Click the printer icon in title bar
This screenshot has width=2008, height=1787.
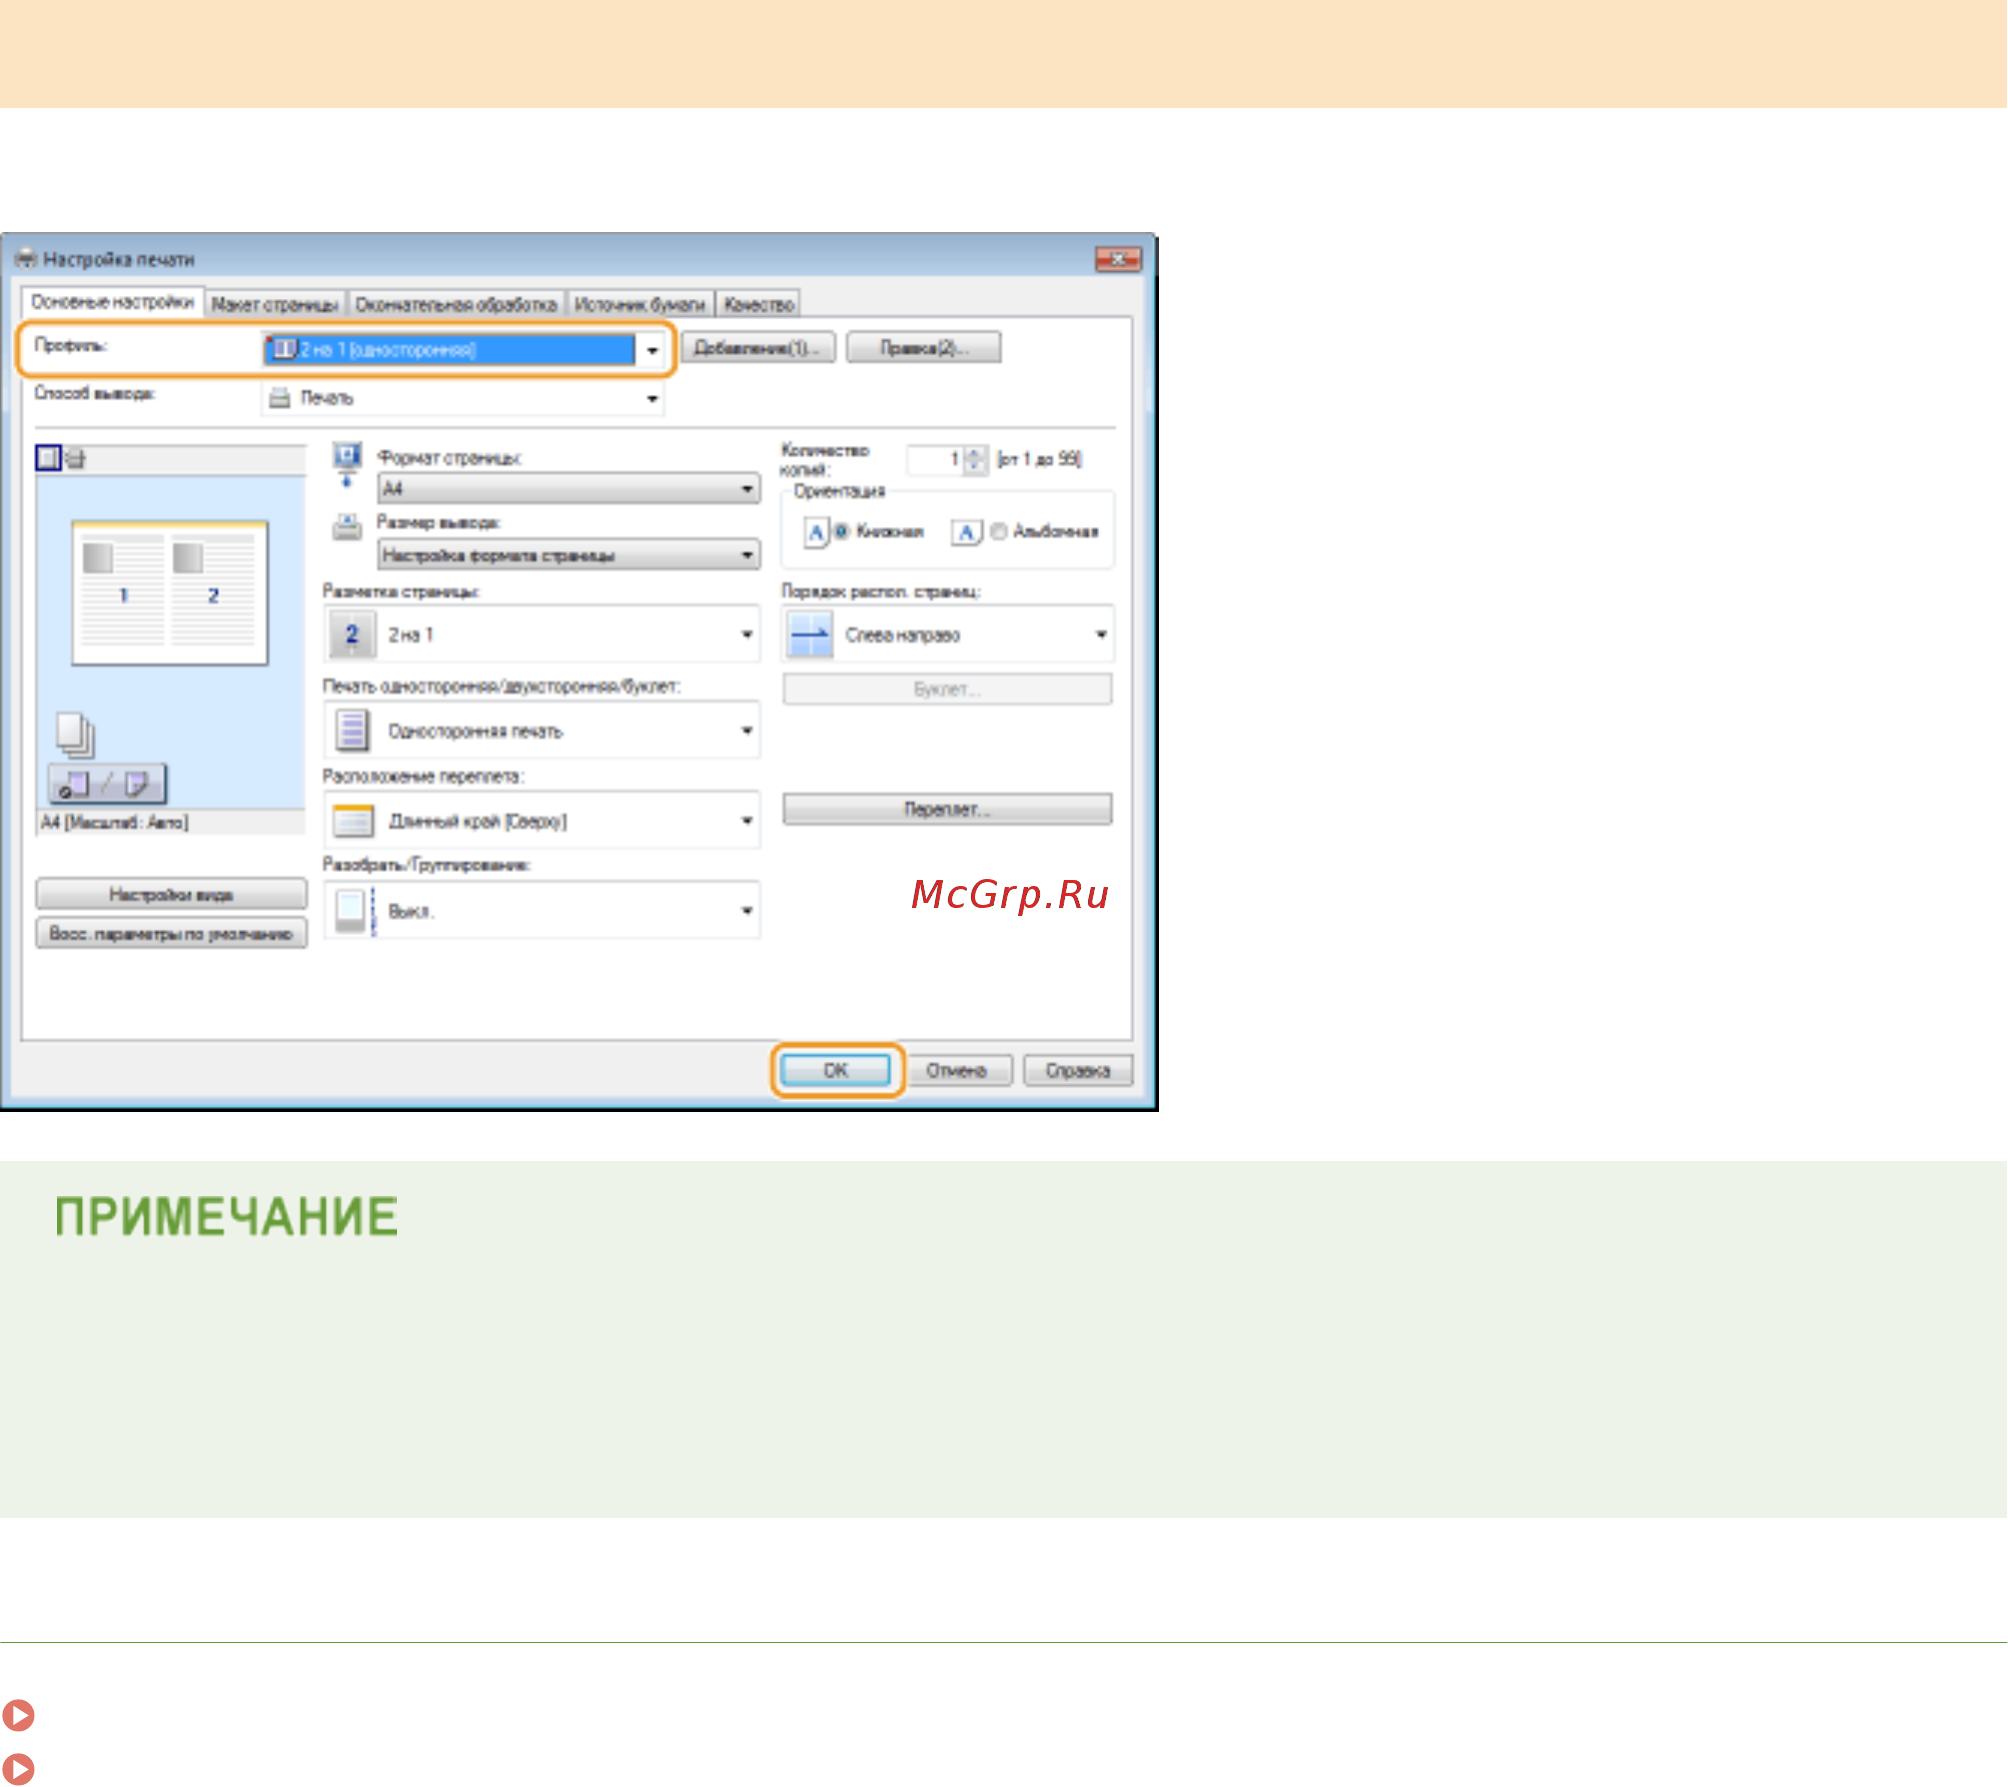pyautogui.click(x=26, y=259)
